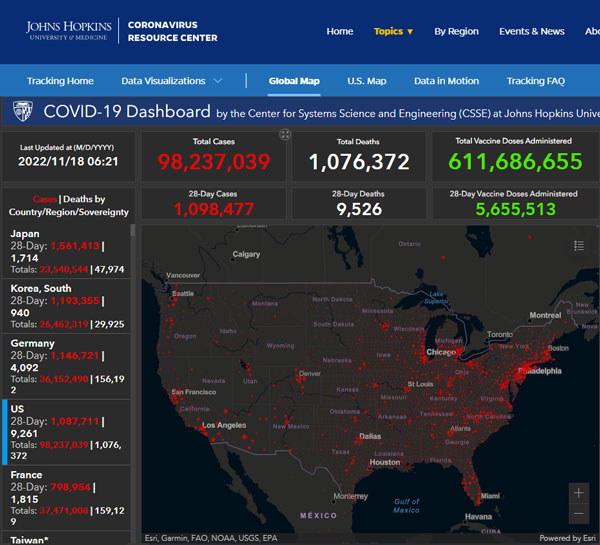Select Japan in the country list
600x545 pixels.
tap(67, 251)
